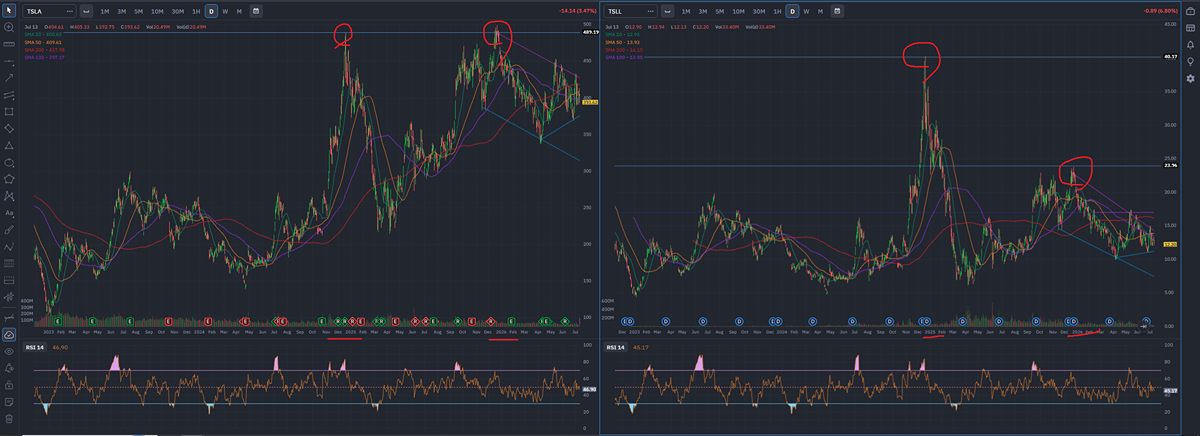Select 30M interval on TSLA chart
Image resolution: width=1200 pixels, height=436 pixels.
pyautogui.click(x=177, y=11)
